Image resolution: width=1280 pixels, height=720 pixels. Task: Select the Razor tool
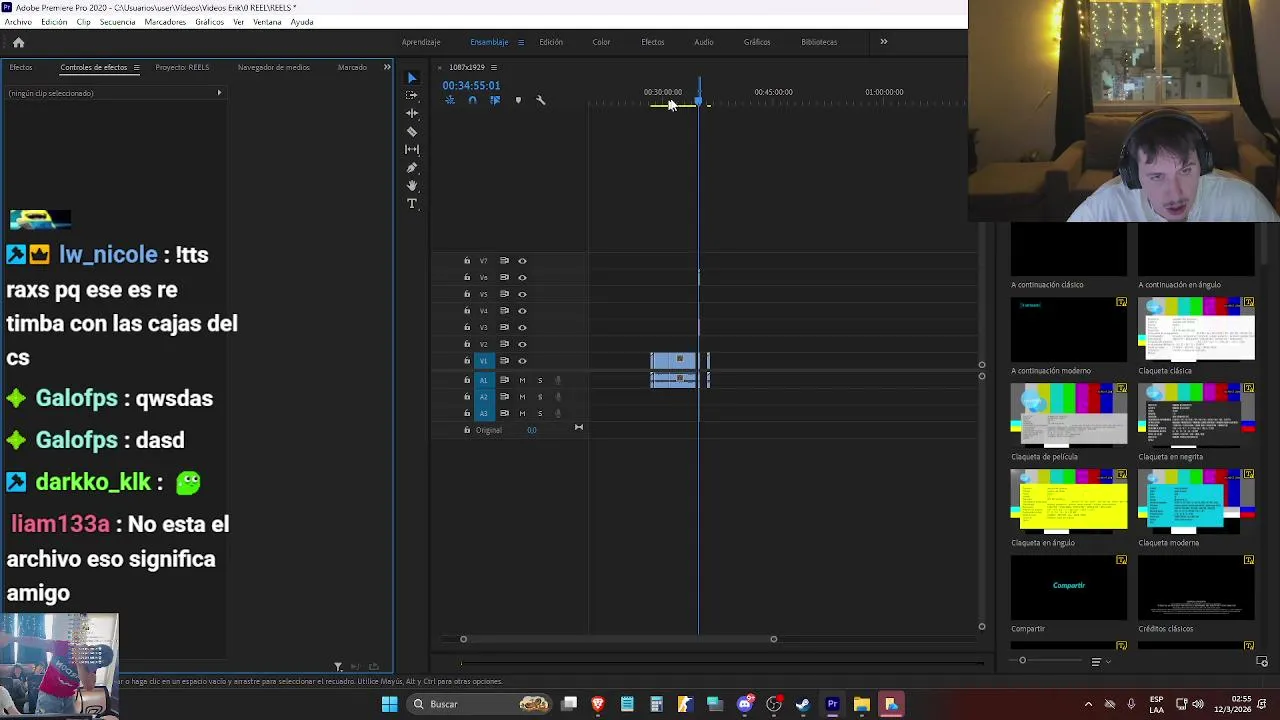[x=411, y=131]
